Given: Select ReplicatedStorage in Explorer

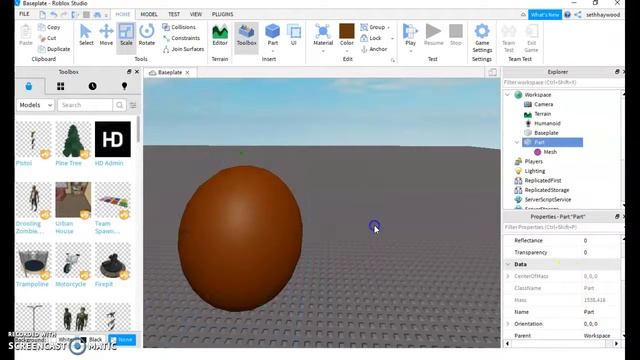Looking at the screenshot, I should (547, 190).
